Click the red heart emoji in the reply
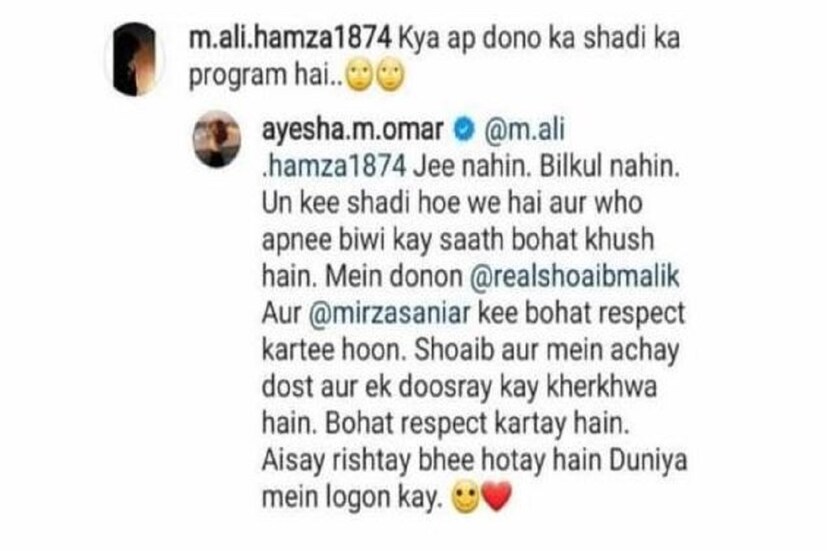The image size is (827, 551). 496,497
